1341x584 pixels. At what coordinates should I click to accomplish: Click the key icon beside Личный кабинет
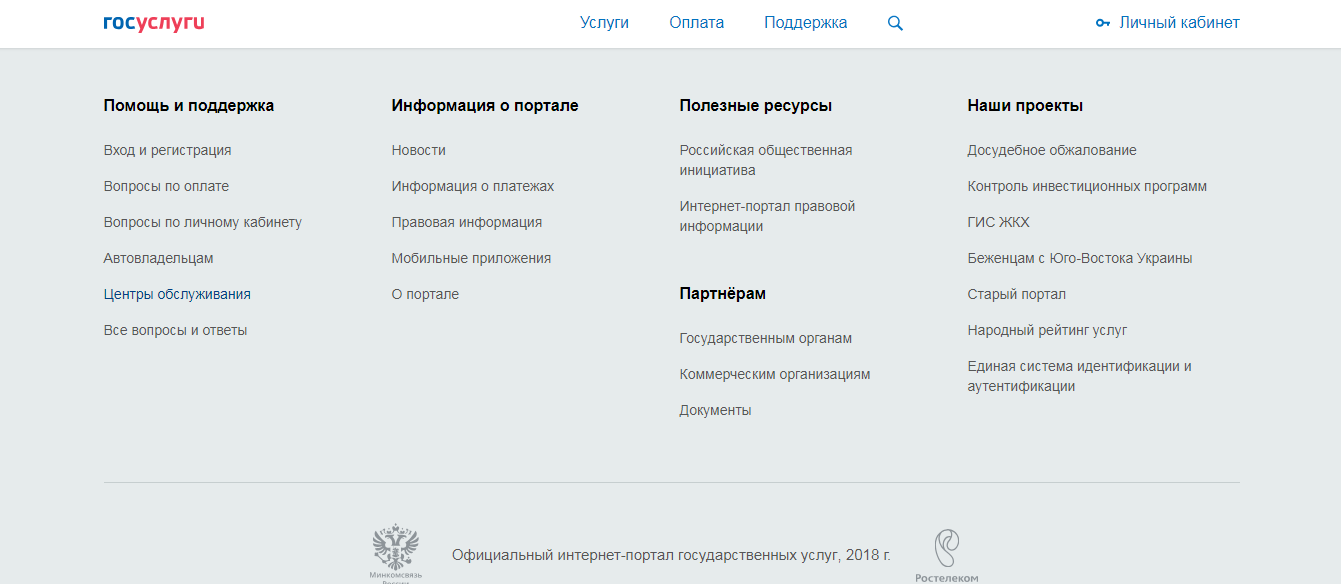(x=1103, y=23)
